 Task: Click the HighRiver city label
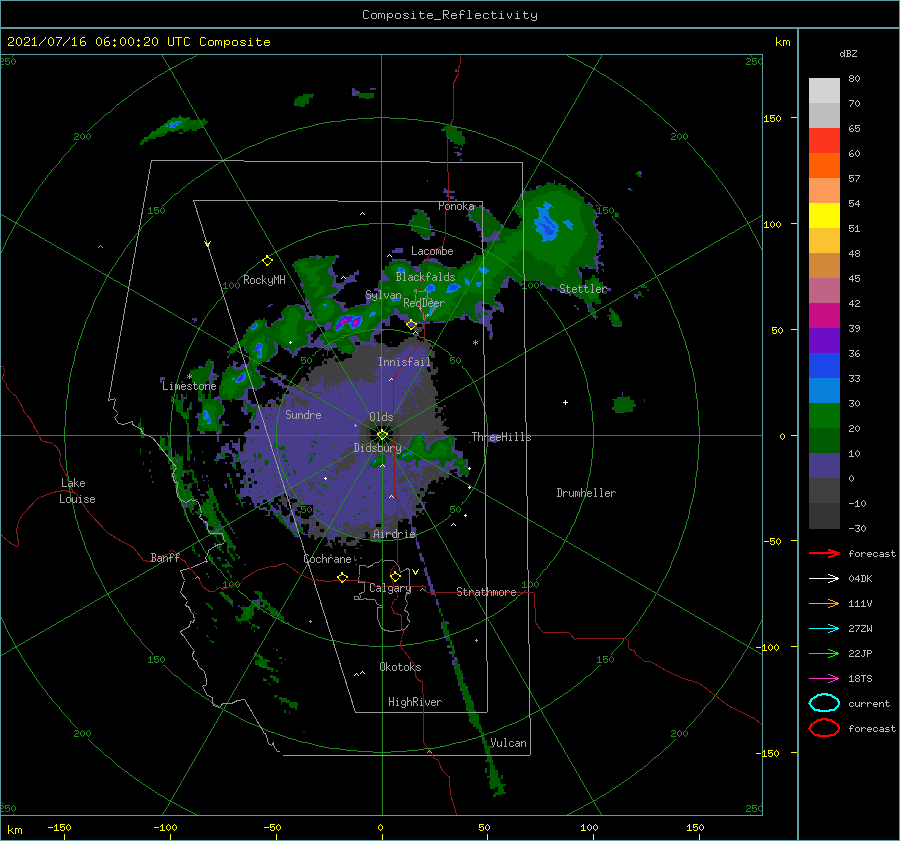(x=415, y=702)
